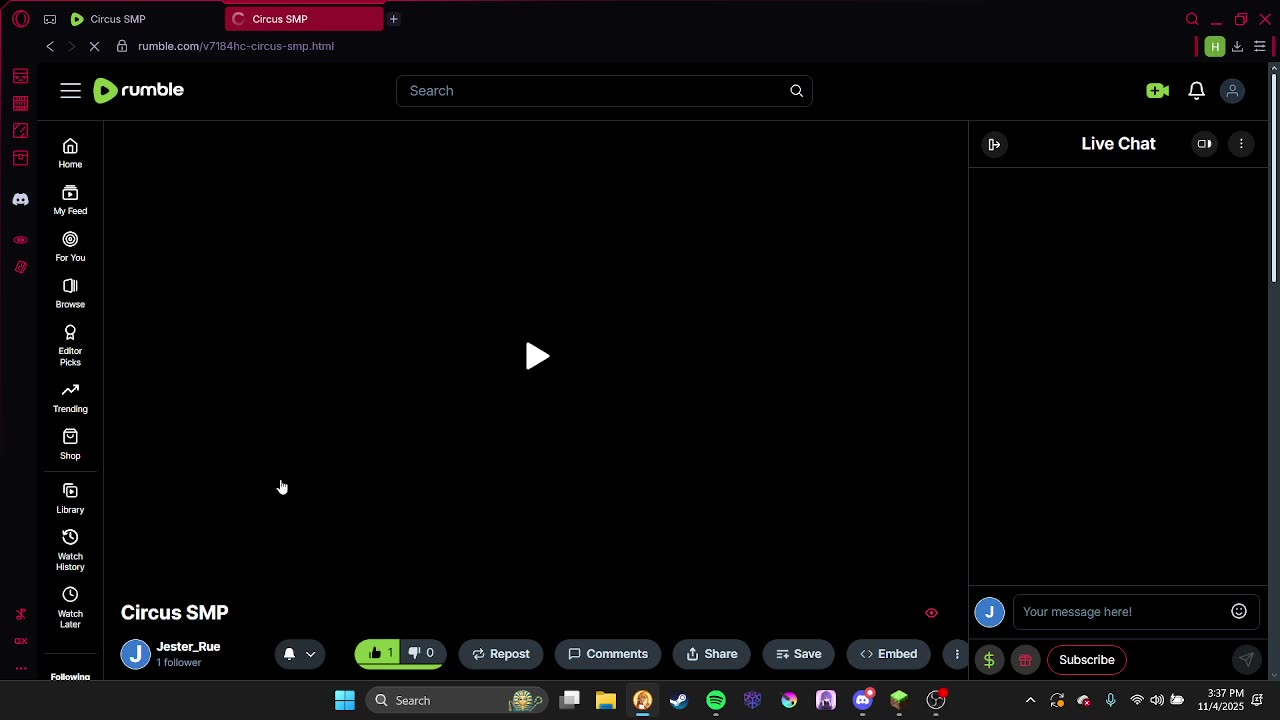Click the Windows taskbar Search box
This screenshot has width=1280, height=720.
click(x=457, y=700)
